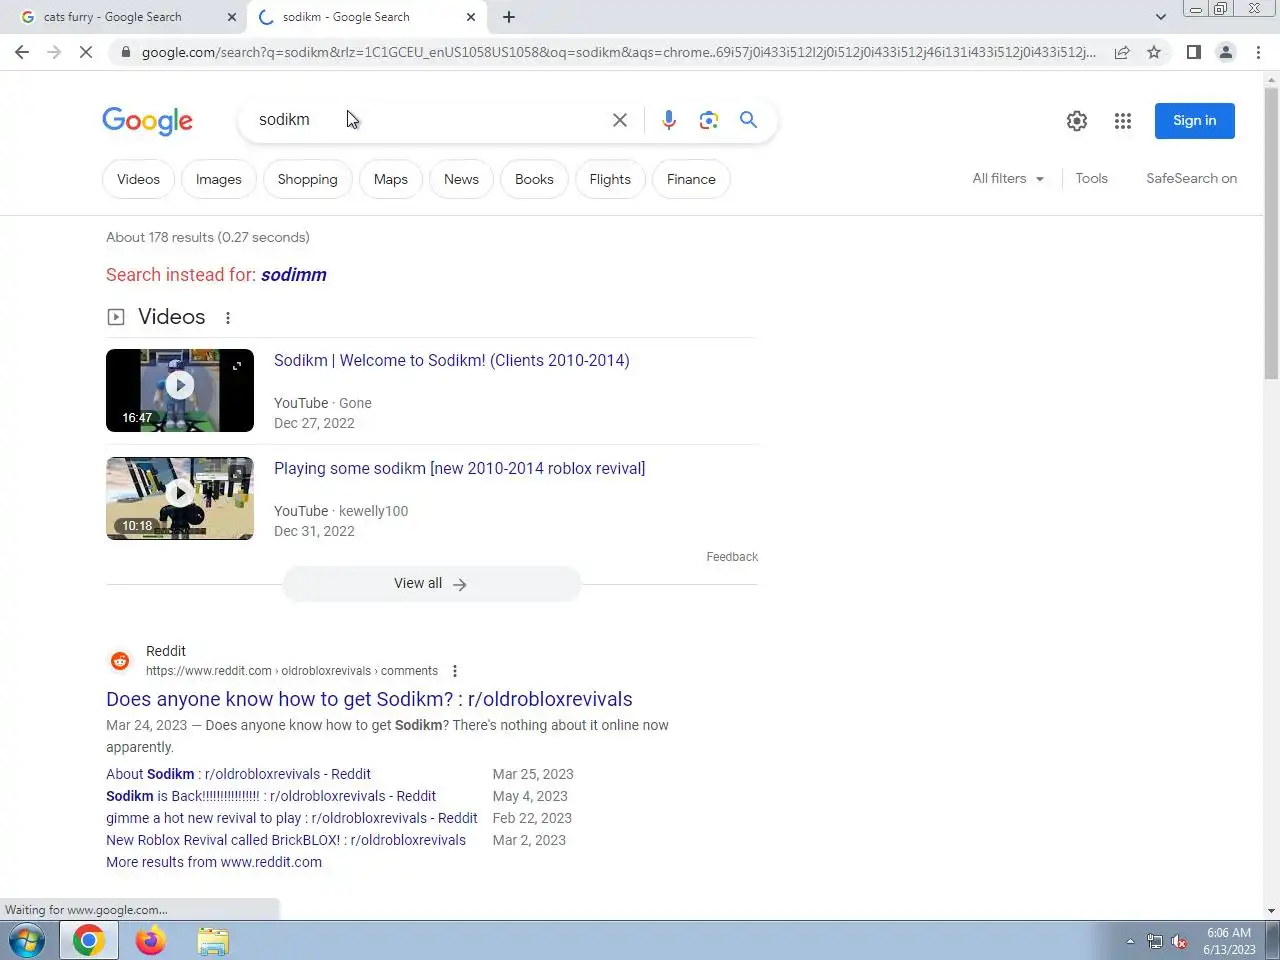
Task: Open the Windows Start menu
Action: pyautogui.click(x=27, y=941)
